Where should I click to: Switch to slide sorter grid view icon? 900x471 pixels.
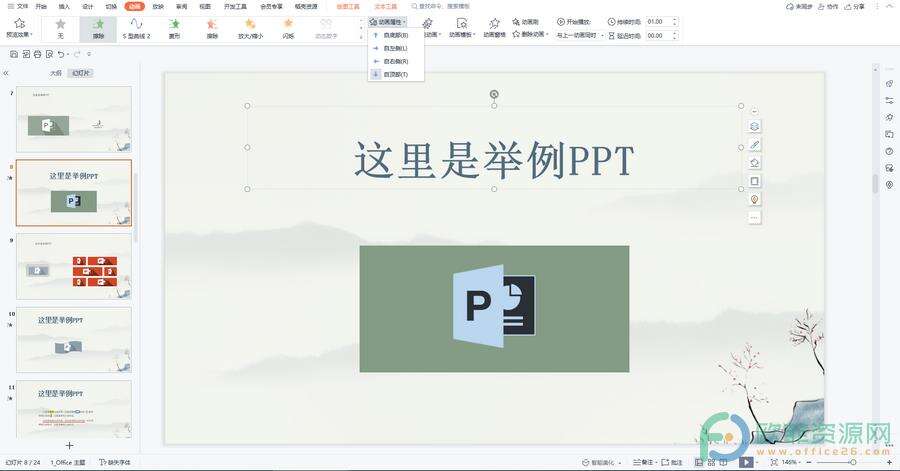pos(711,462)
